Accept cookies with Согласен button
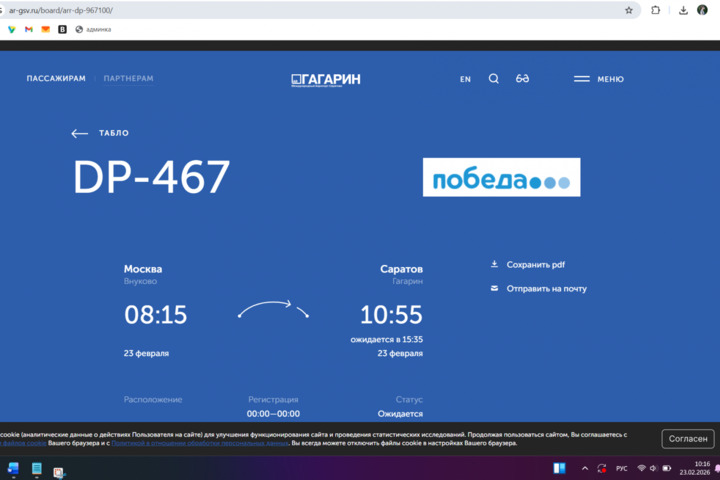Image resolution: width=720 pixels, height=480 pixels. coord(688,439)
